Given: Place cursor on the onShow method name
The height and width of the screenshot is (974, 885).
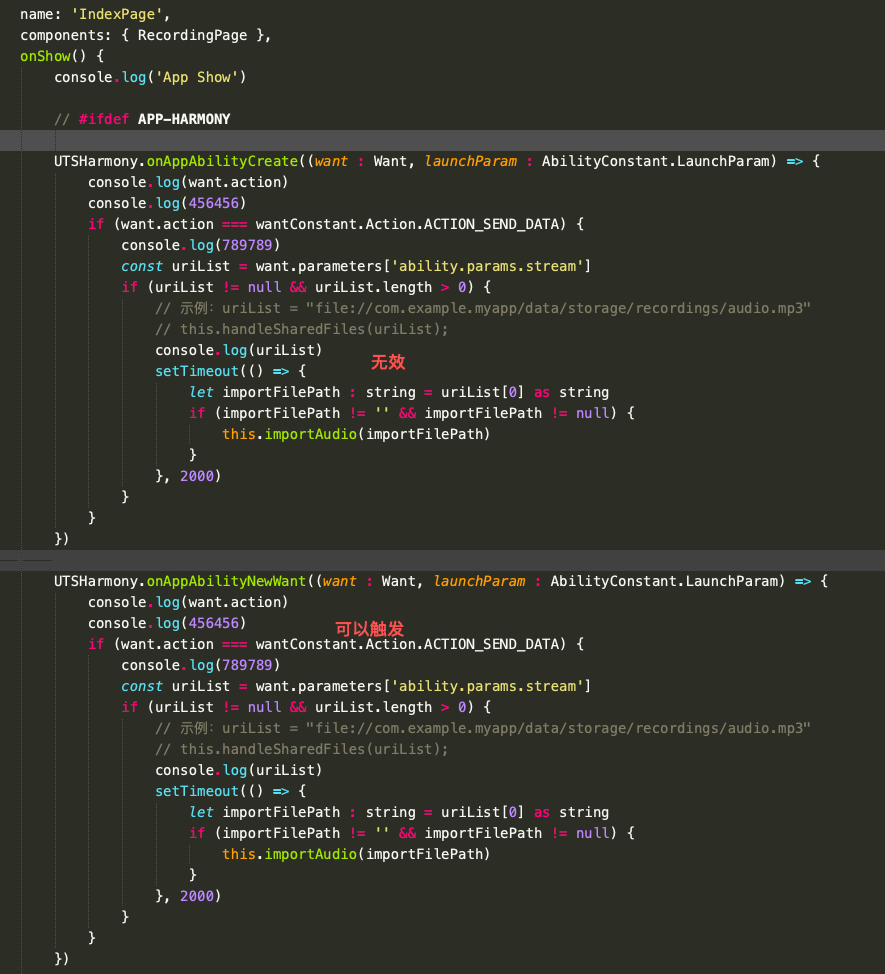Looking at the screenshot, I should point(44,56).
